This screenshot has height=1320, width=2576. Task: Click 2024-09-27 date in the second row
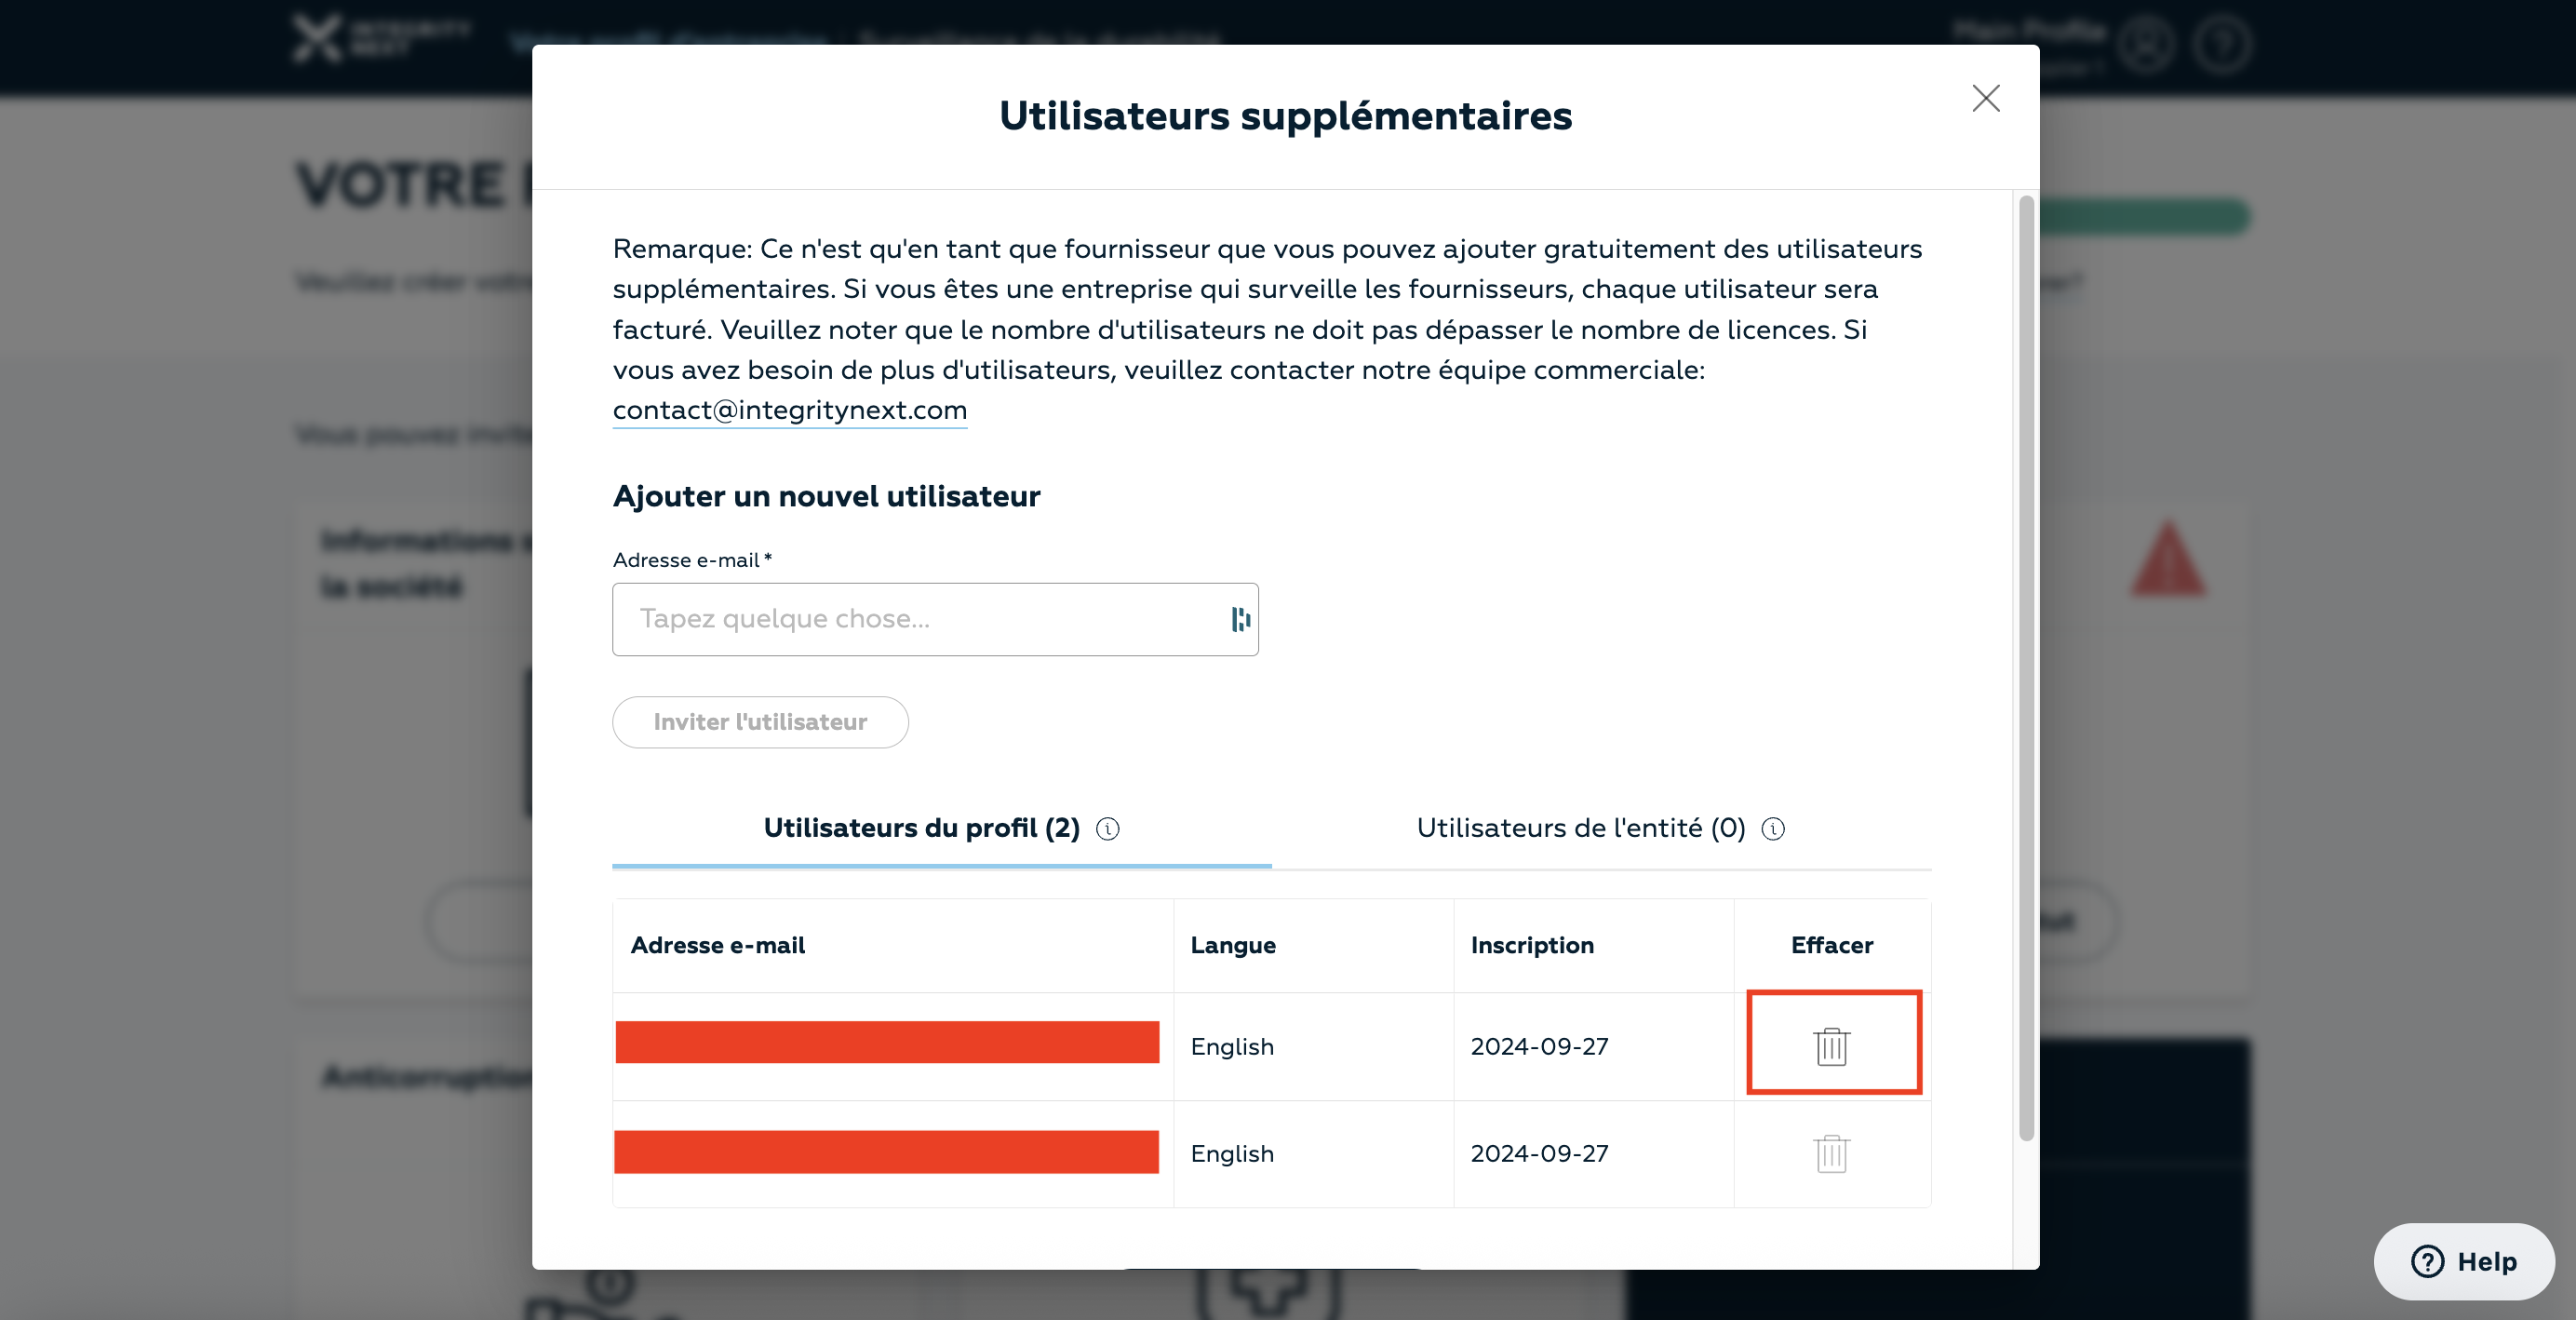coord(1539,1154)
